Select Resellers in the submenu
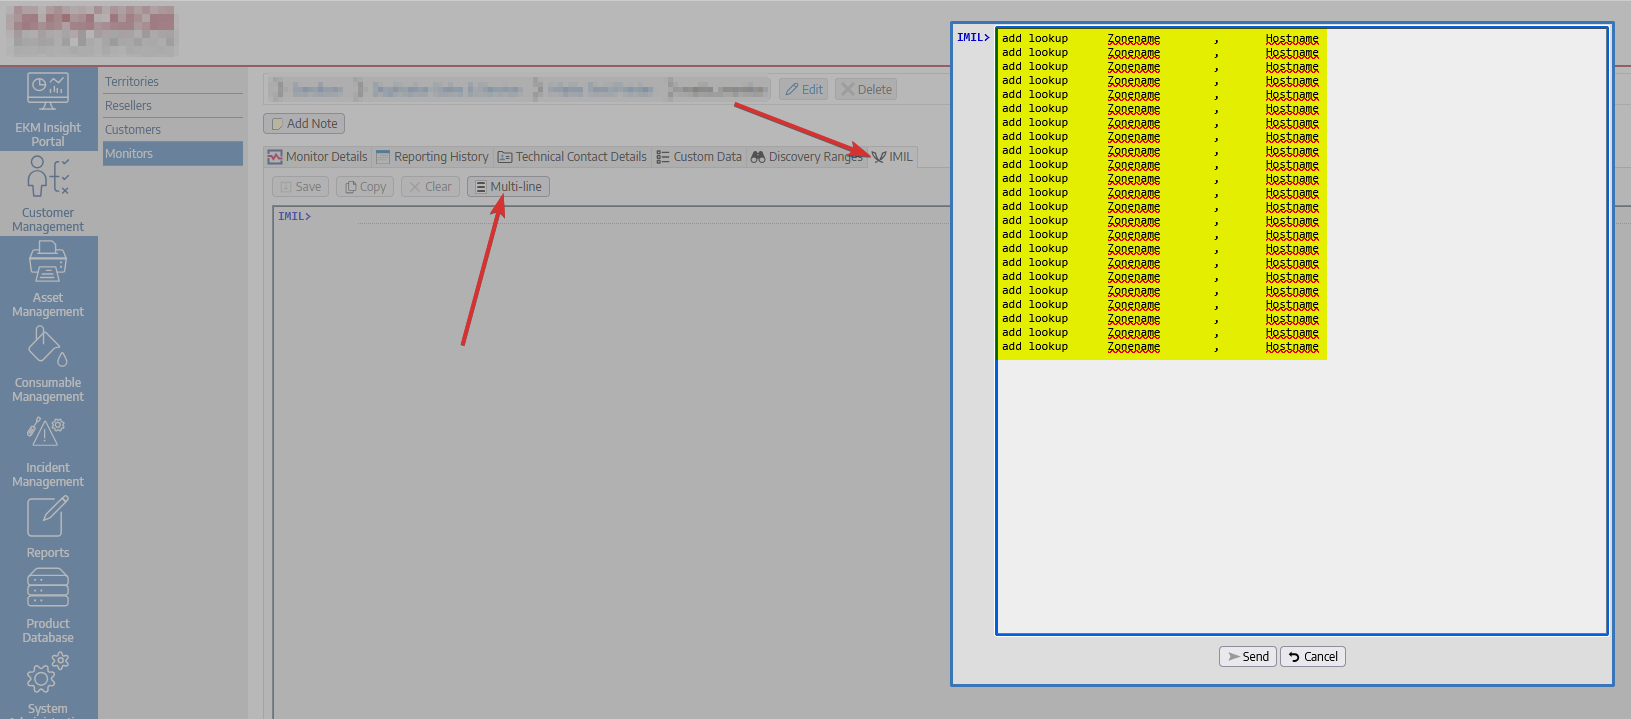The image size is (1631, 719). point(129,106)
